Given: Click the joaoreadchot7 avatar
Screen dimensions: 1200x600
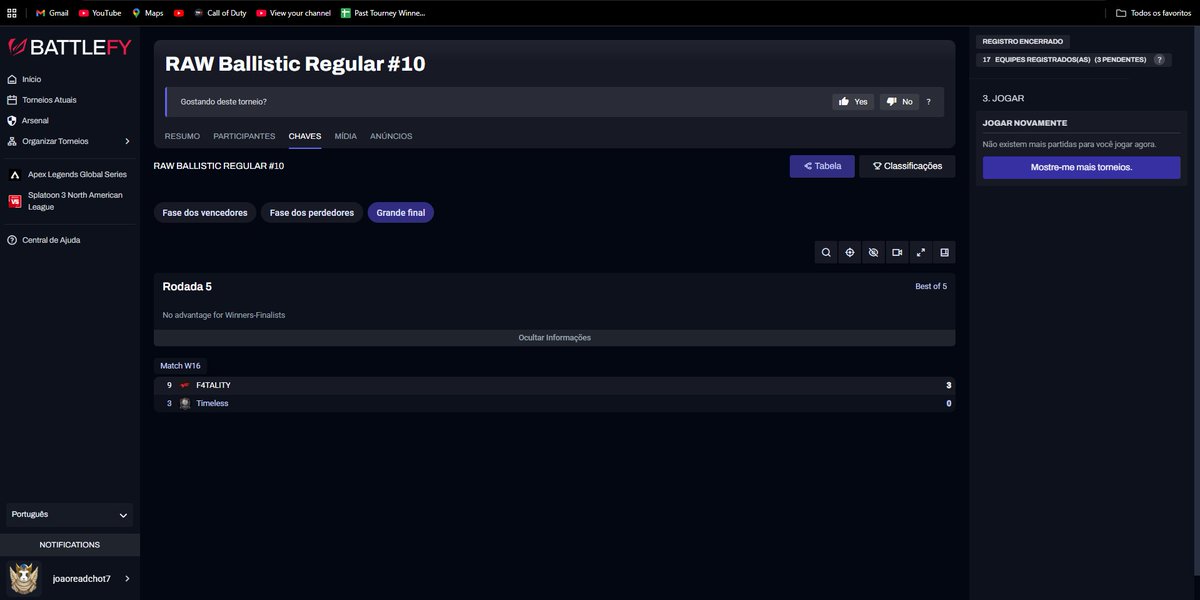Looking at the screenshot, I should 24,578.
